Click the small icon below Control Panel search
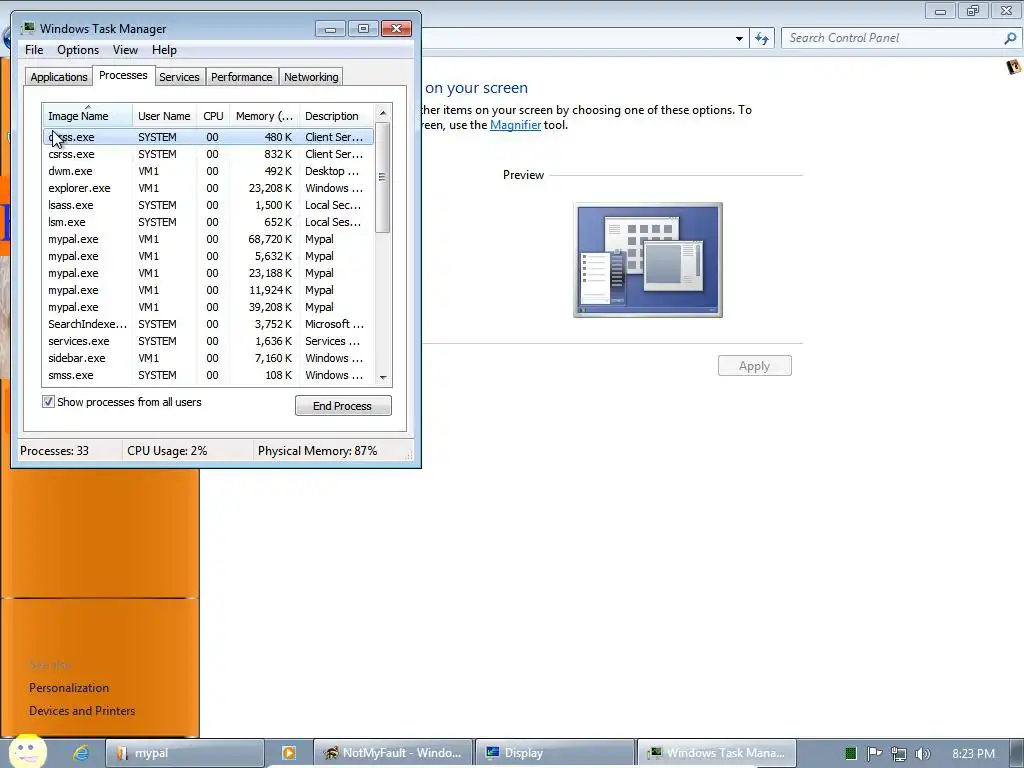The height and width of the screenshot is (768, 1024). pyautogui.click(x=1014, y=67)
